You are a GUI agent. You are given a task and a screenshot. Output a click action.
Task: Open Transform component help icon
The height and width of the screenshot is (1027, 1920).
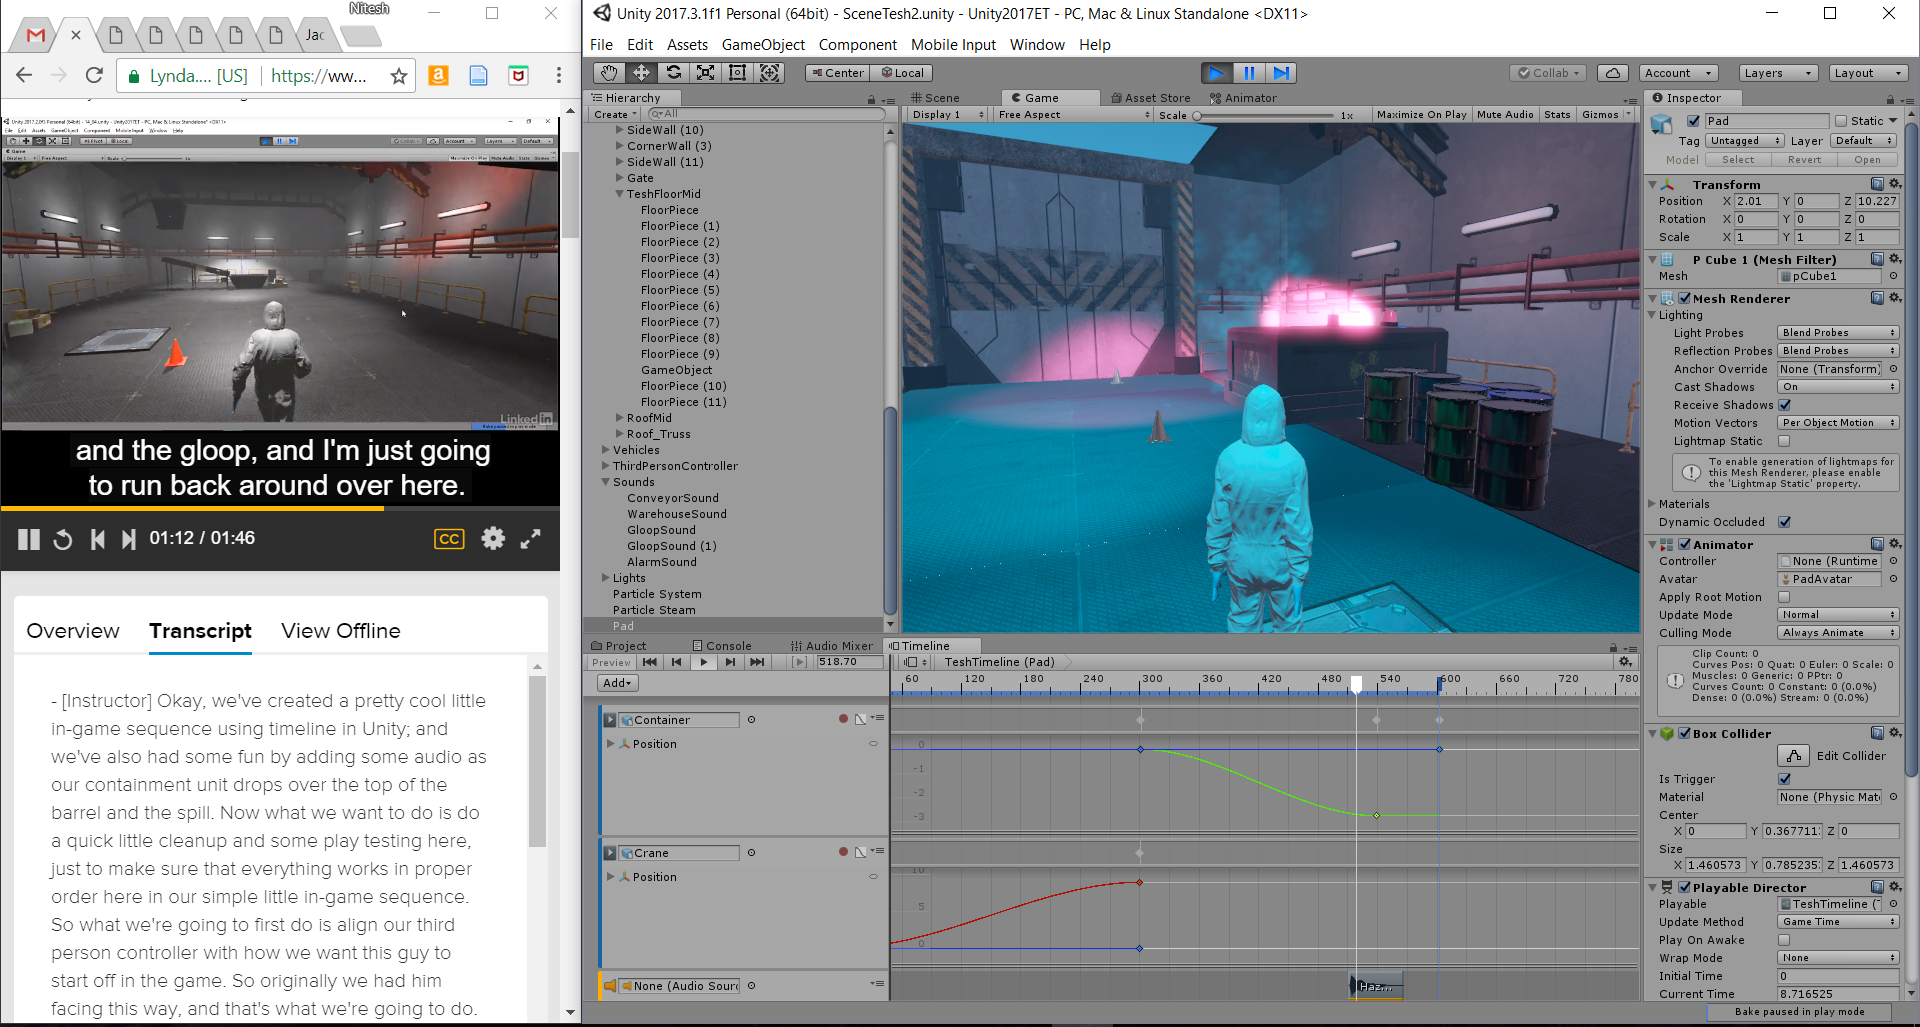click(x=1877, y=184)
